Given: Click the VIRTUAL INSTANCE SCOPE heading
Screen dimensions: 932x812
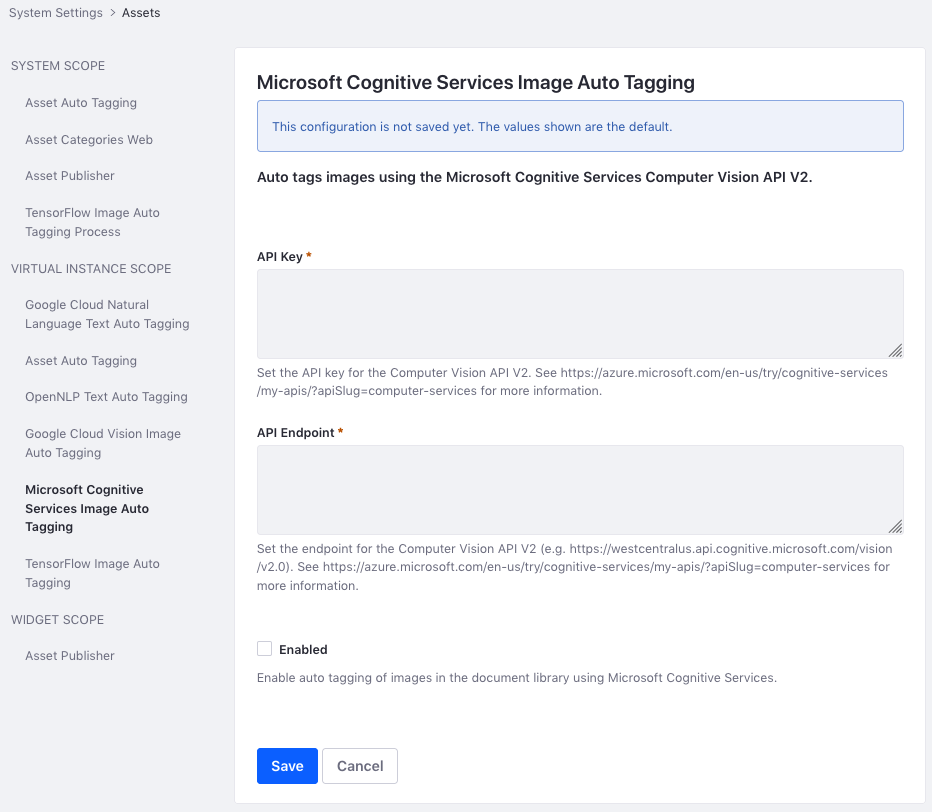Looking at the screenshot, I should click(x=91, y=269).
